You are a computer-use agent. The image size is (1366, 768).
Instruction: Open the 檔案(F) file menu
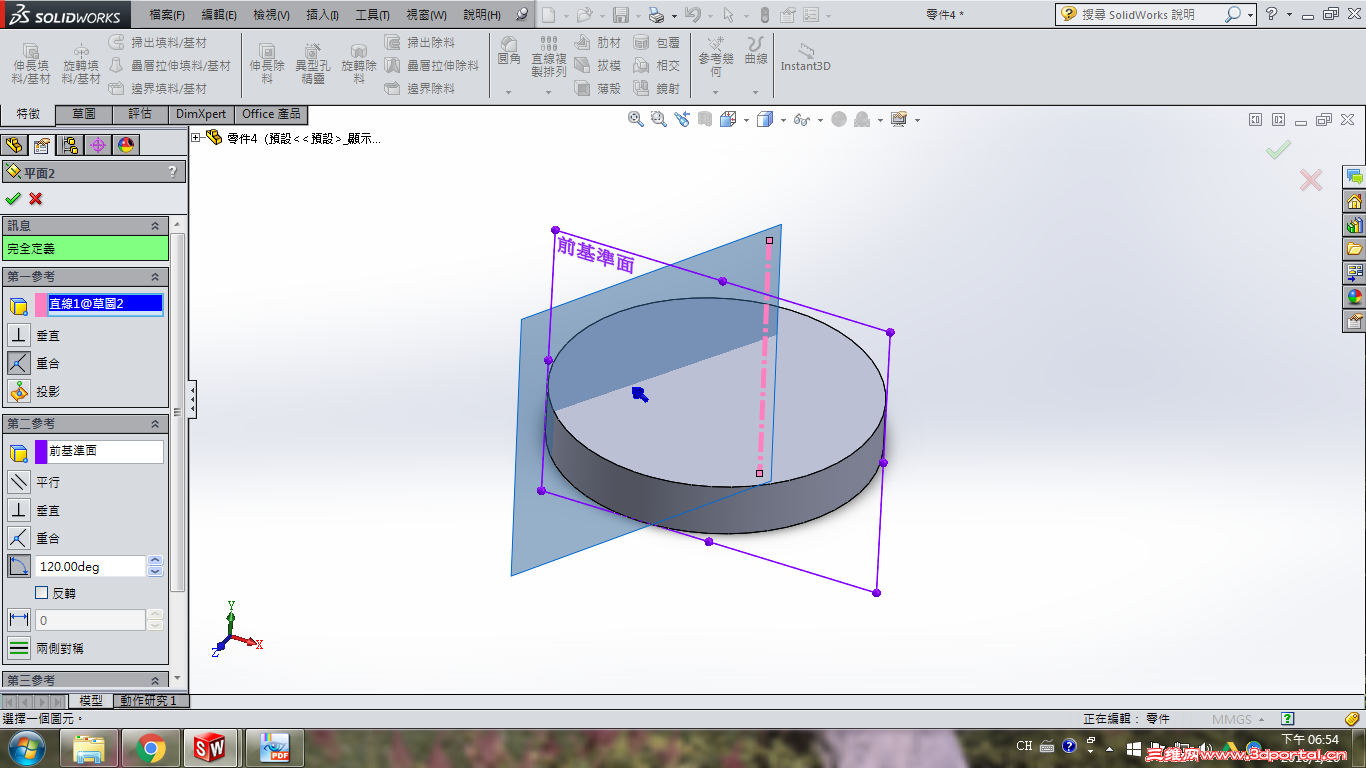click(167, 15)
